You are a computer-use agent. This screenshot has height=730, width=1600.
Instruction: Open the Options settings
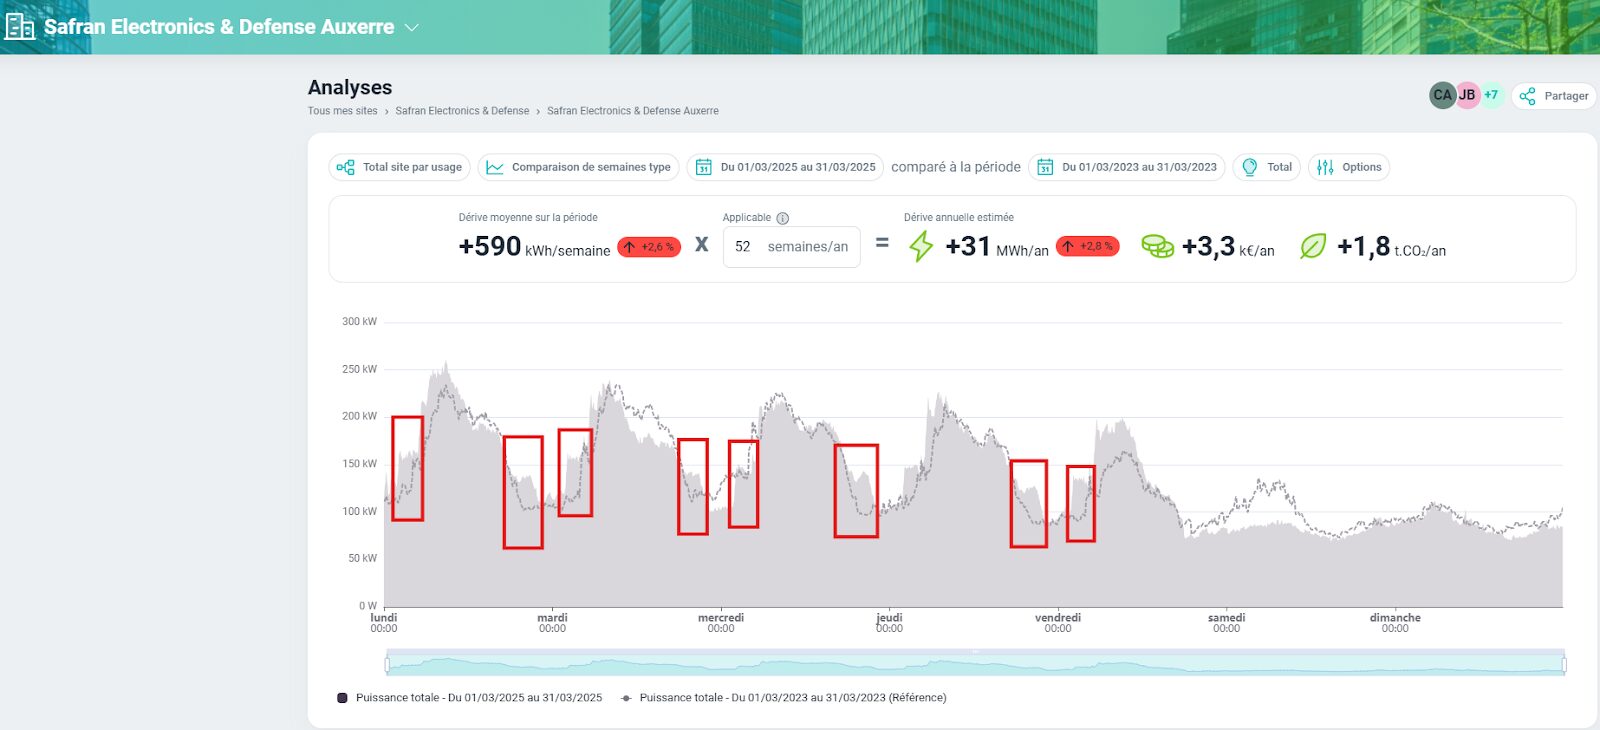[1349, 167]
